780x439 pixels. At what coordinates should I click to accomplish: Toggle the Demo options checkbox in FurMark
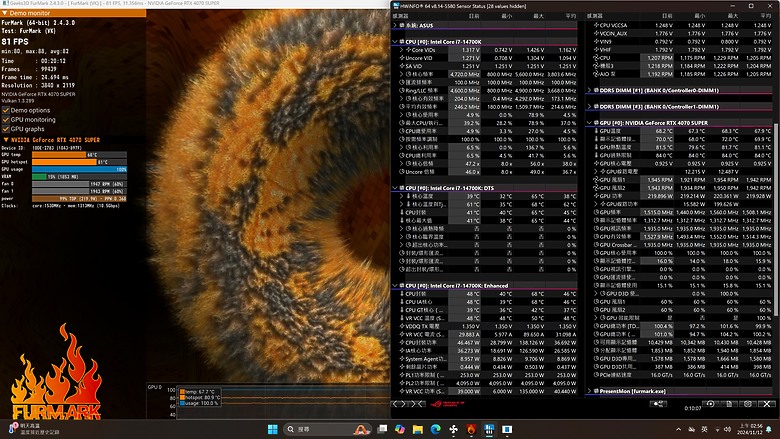[x=6, y=110]
